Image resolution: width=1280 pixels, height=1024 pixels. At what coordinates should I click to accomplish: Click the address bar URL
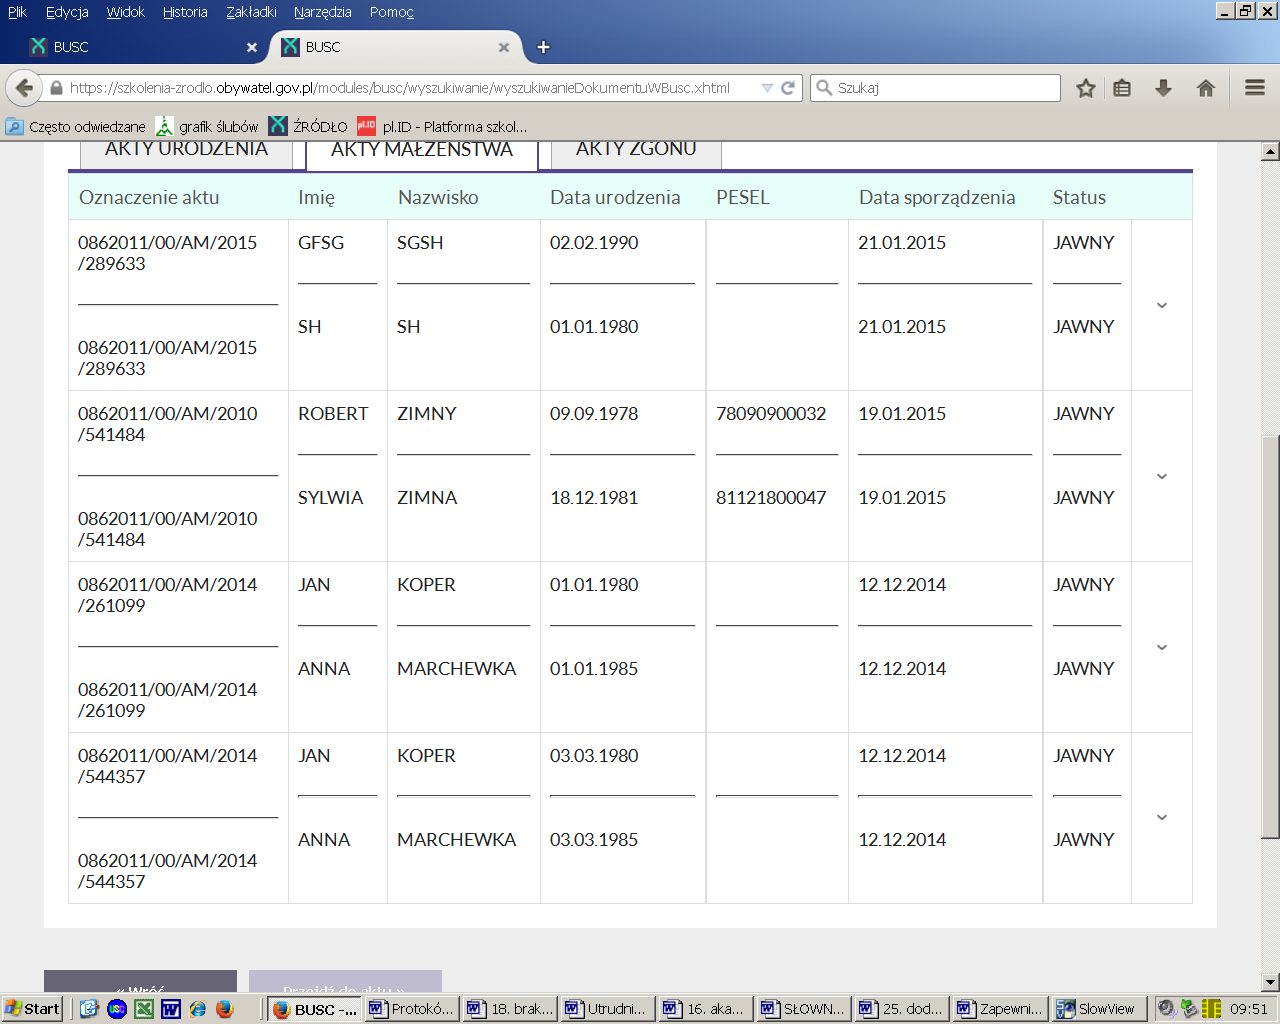click(x=400, y=88)
